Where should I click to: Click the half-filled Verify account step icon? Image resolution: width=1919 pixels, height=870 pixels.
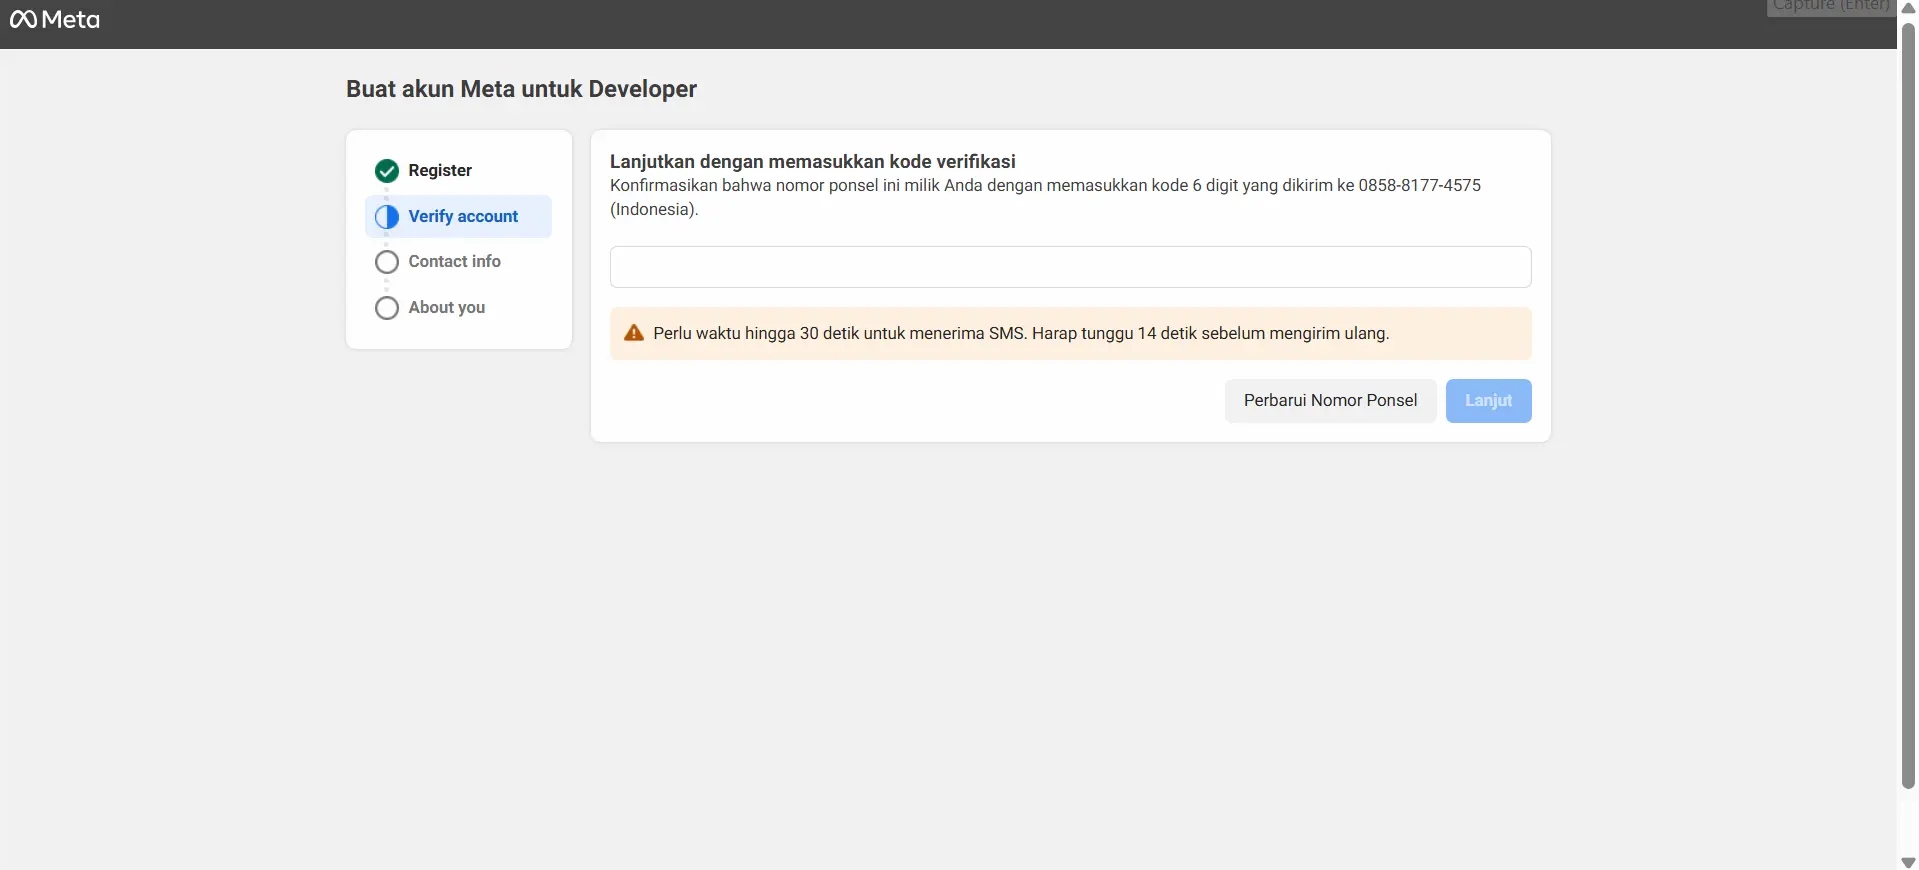coord(387,217)
